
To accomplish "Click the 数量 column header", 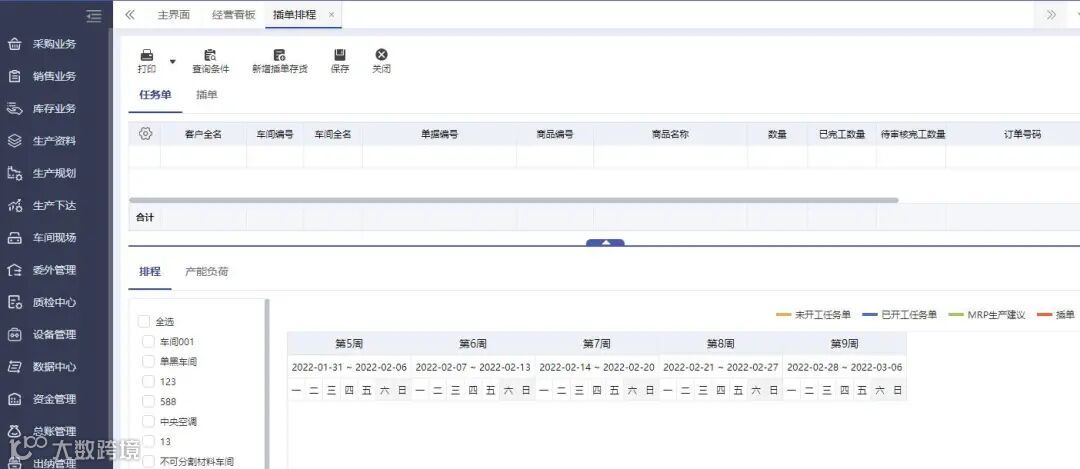I will click(778, 134).
